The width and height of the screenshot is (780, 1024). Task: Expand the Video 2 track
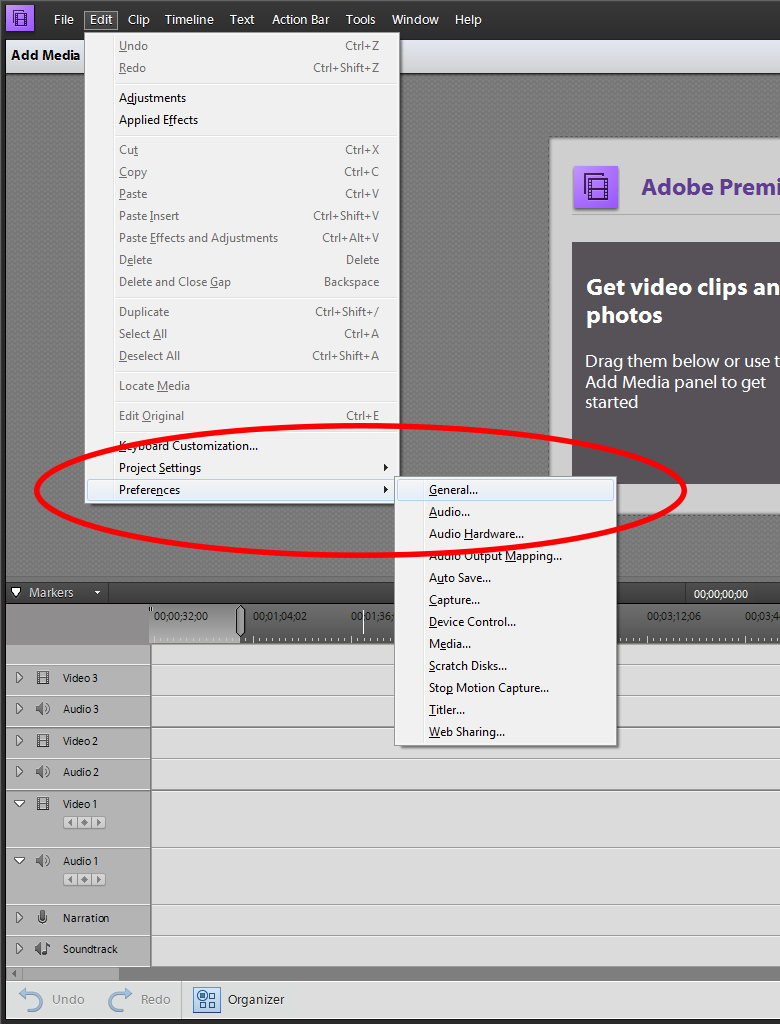click(x=20, y=741)
